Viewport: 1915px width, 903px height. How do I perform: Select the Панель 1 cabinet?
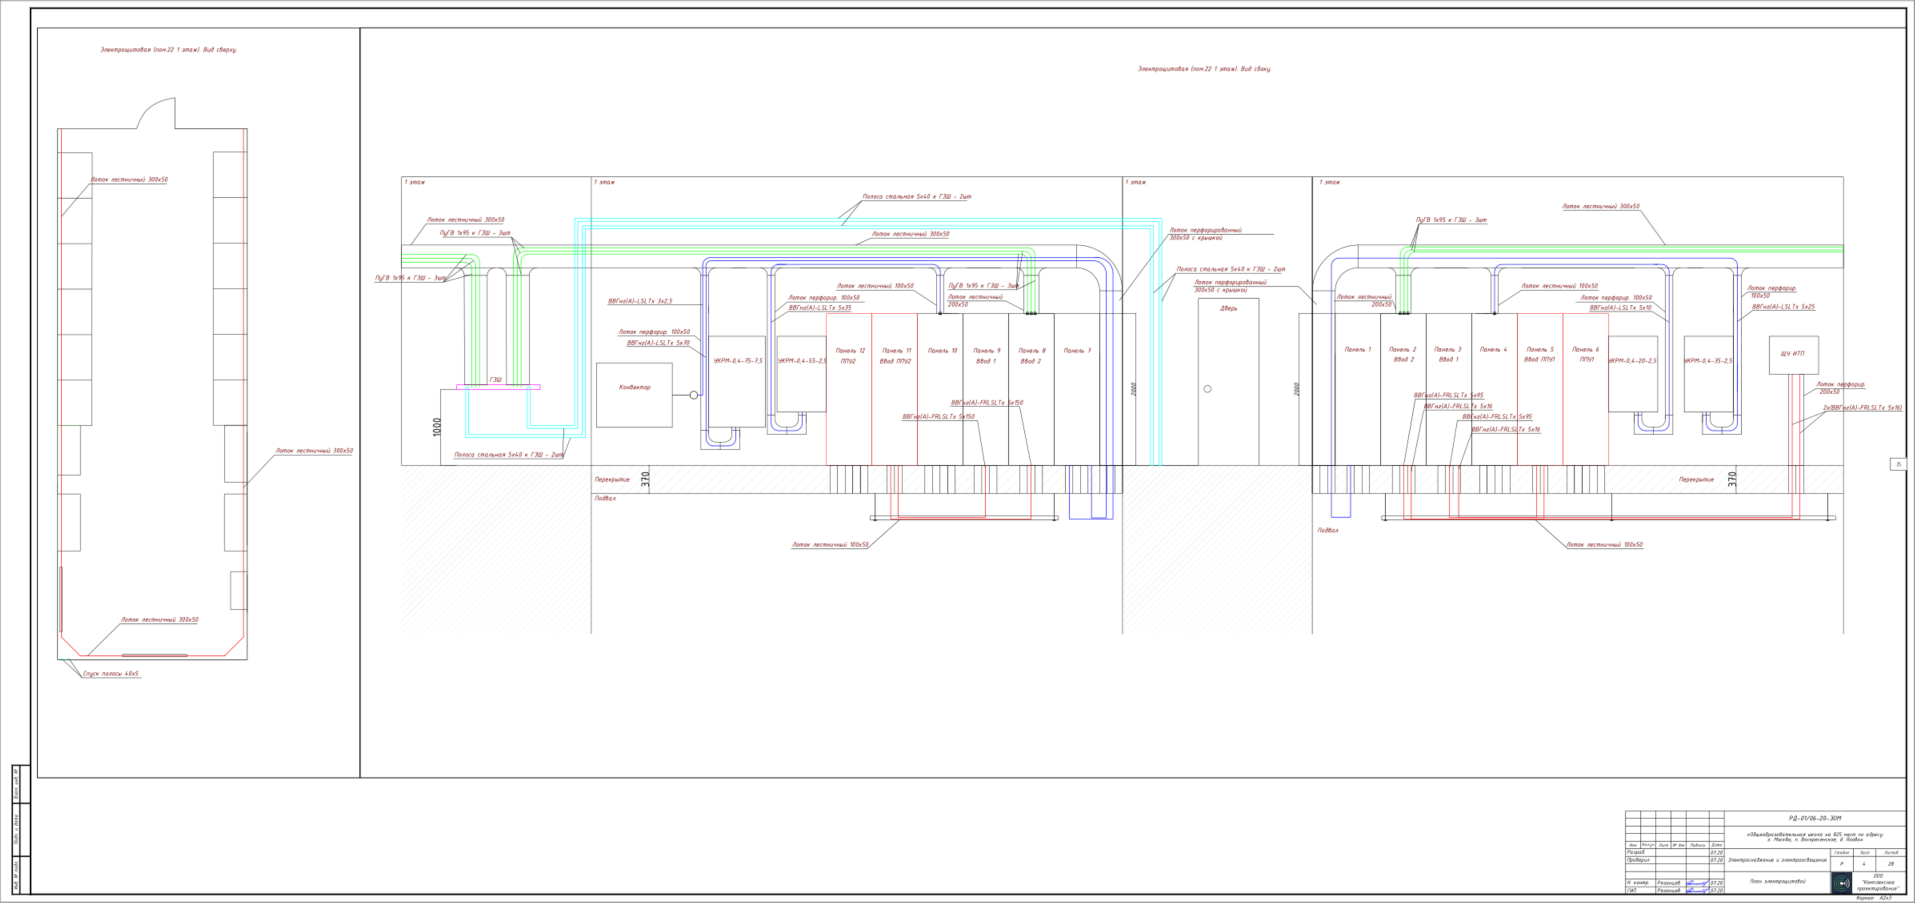coord(1357,389)
